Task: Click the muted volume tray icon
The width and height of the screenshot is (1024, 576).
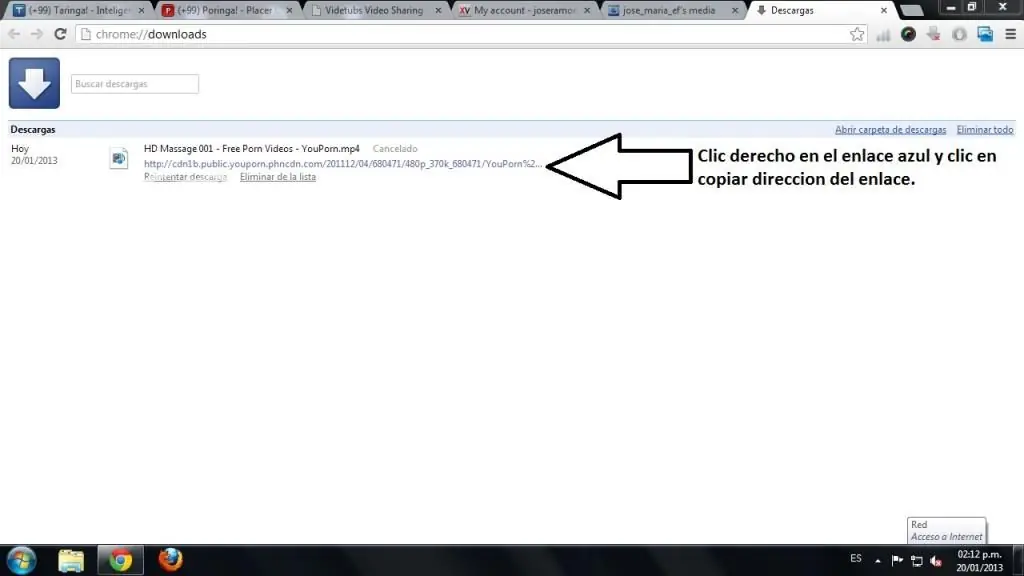Action: [936, 560]
